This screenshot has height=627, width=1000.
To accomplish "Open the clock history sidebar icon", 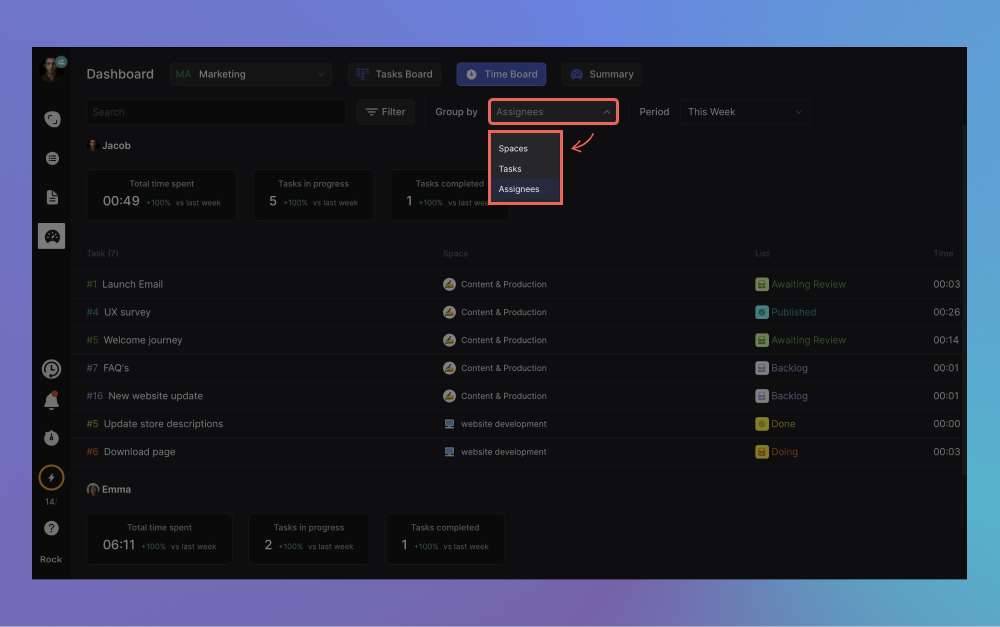I will coord(51,369).
